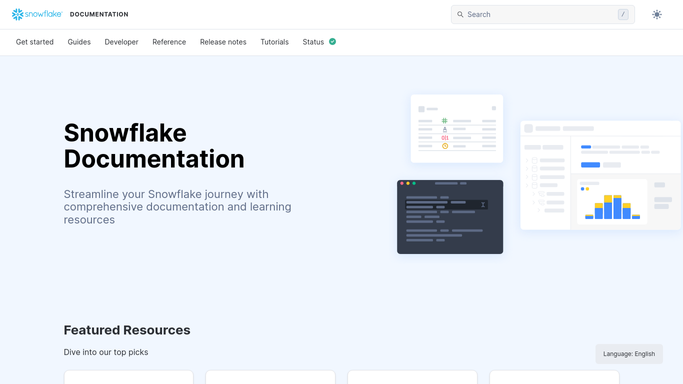Open the Status page link
Viewport: 683px width, 384px height.
[x=313, y=42]
